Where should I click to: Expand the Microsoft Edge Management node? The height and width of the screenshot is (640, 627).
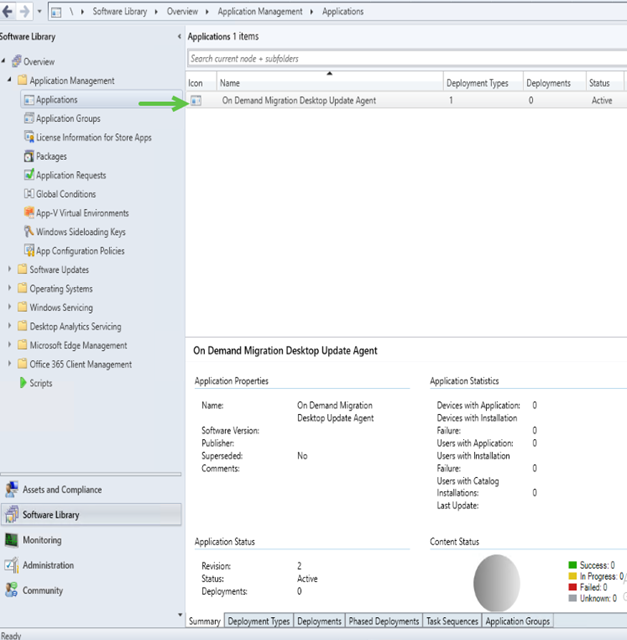(x=9, y=344)
